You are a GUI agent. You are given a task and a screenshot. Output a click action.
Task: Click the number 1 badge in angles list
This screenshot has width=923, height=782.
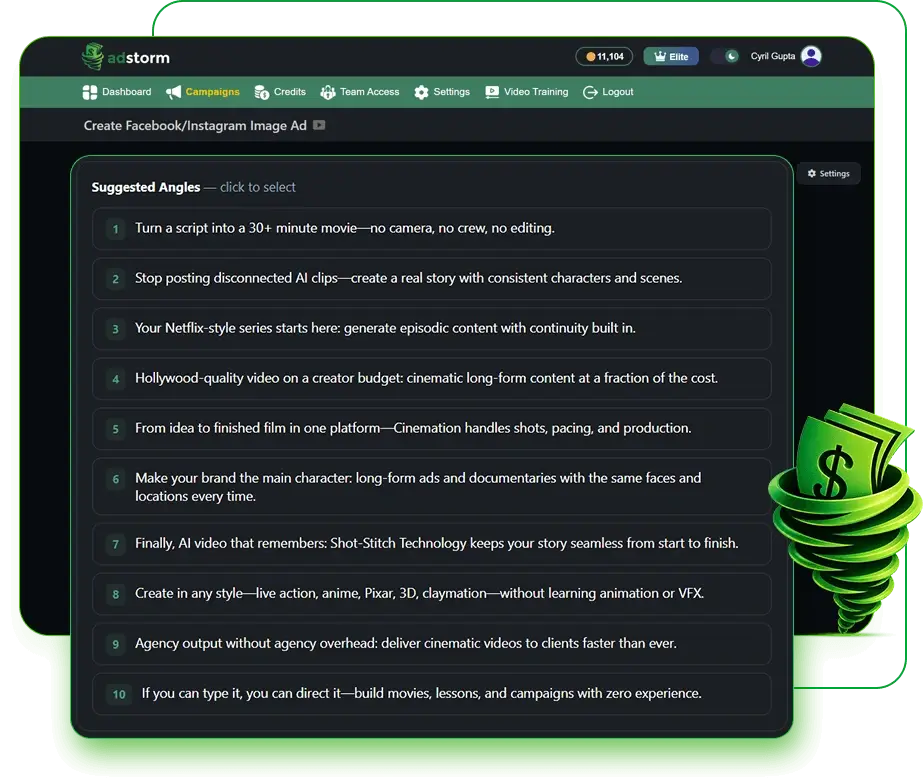(x=116, y=229)
